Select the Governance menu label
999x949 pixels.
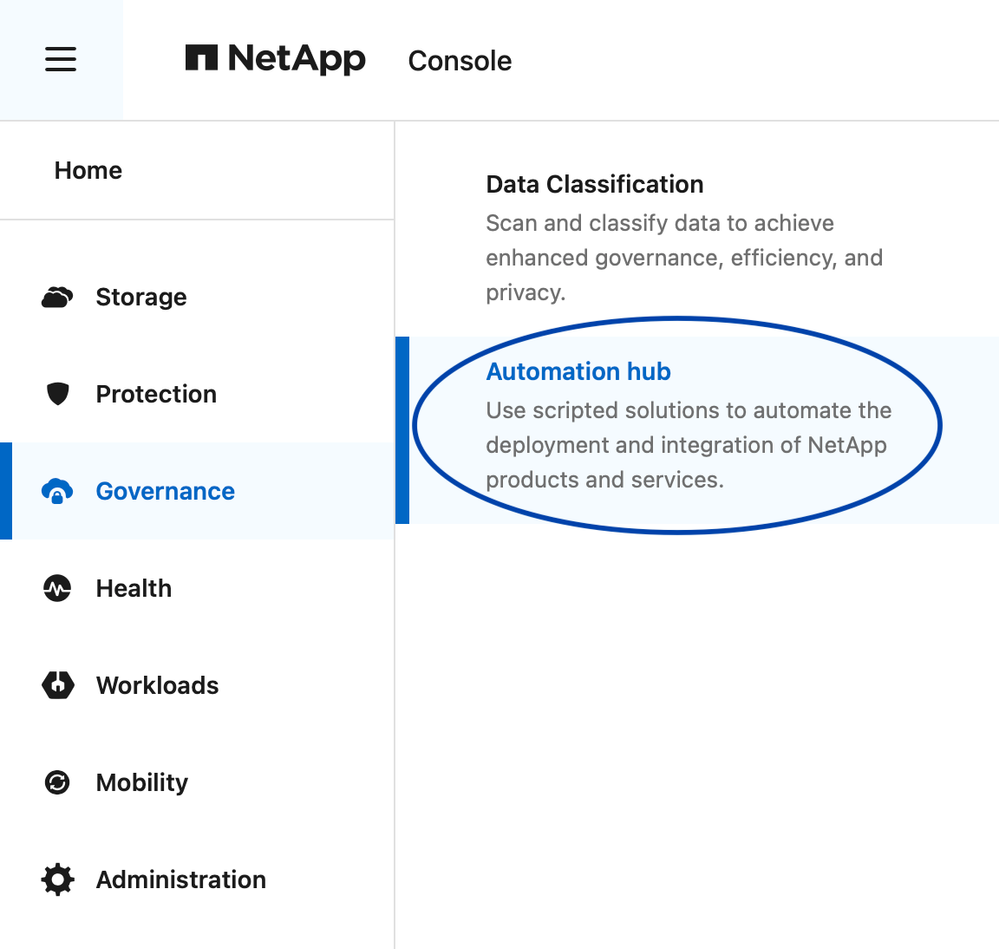(165, 491)
